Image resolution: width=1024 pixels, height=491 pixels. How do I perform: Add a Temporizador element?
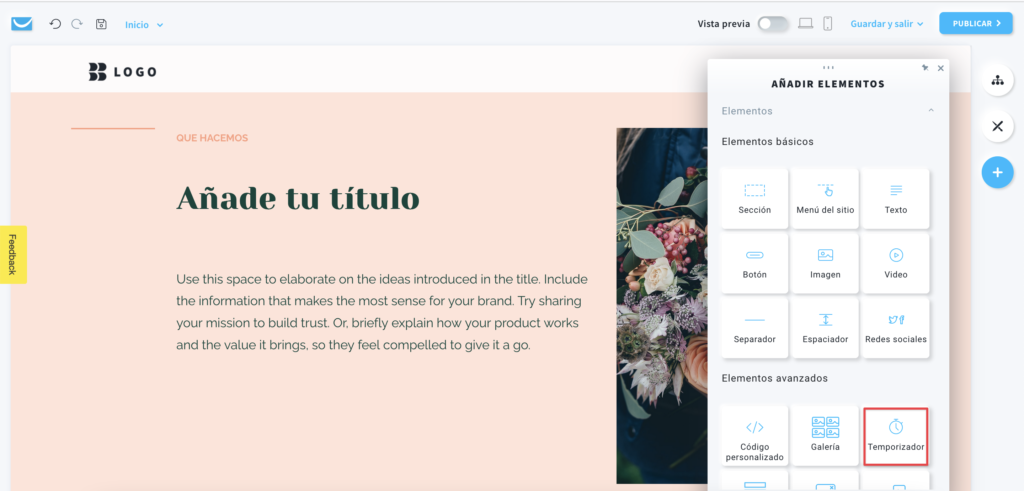(895, 436)
